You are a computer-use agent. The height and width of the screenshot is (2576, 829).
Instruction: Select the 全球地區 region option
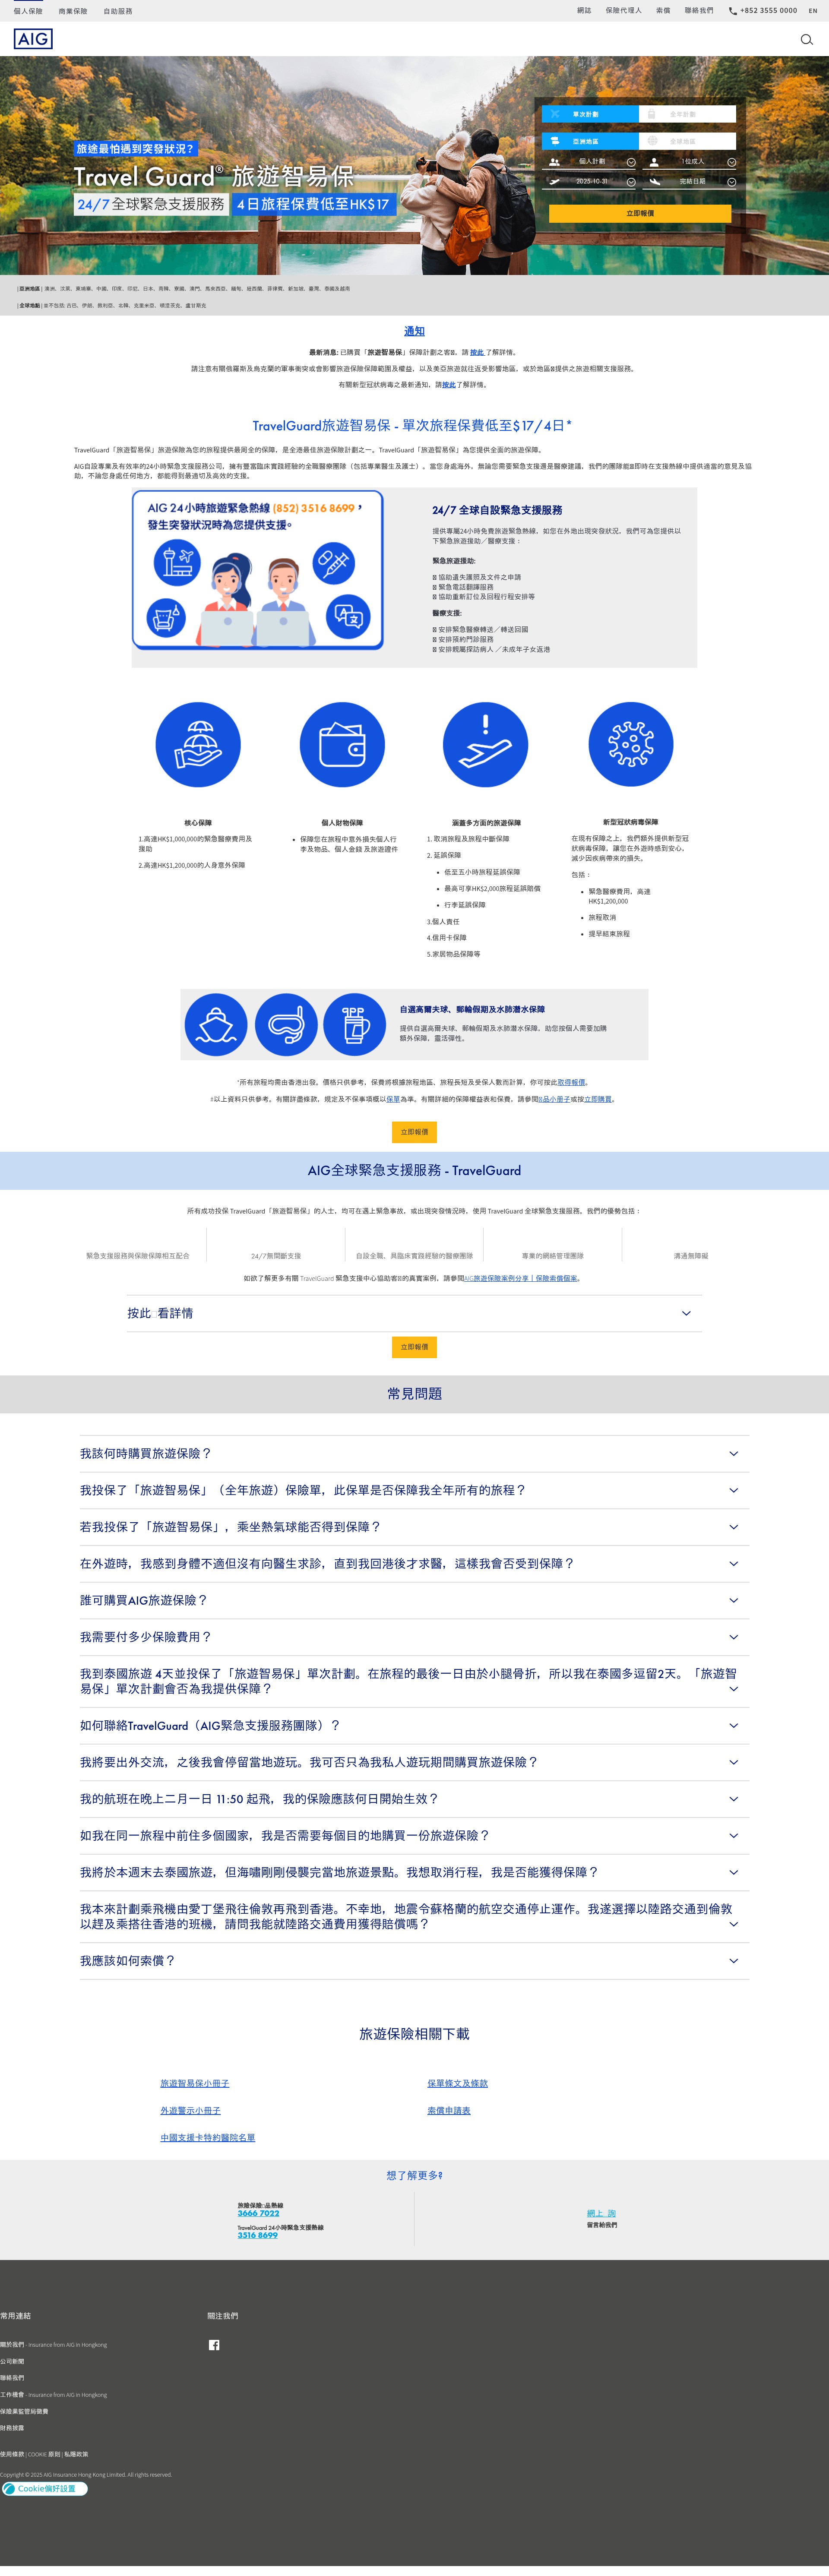688,141
